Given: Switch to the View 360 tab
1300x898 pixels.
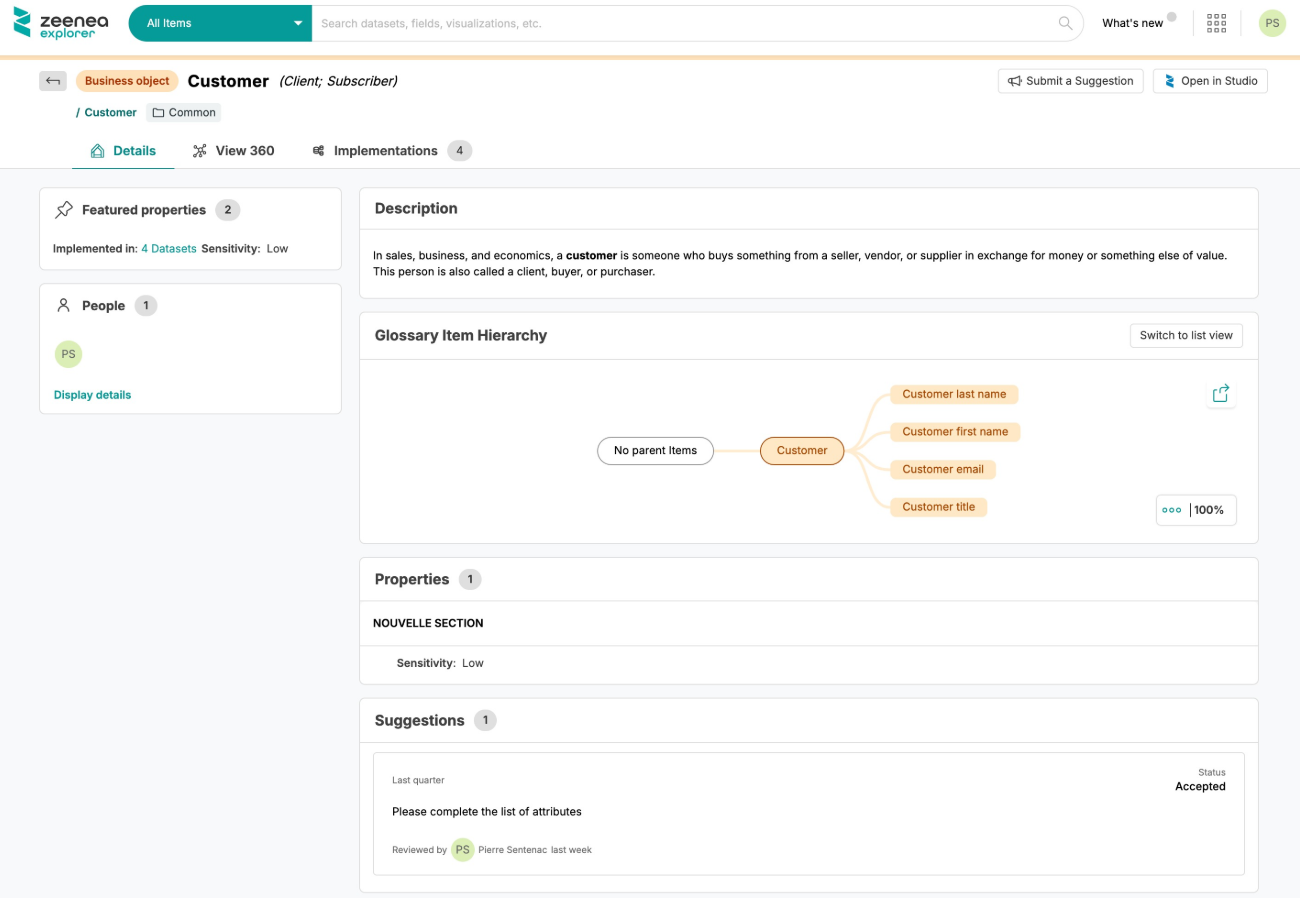Looking at the screenshot, I should (x=234, y=151).
